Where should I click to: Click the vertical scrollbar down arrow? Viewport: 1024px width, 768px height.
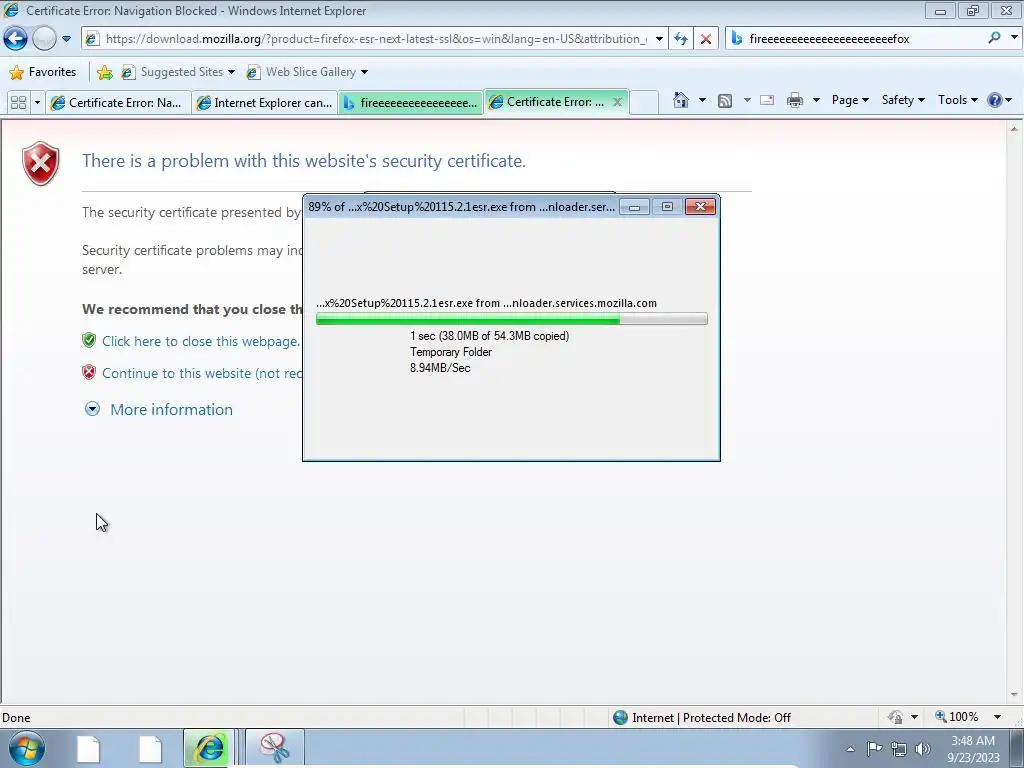tap(1014, 695)
